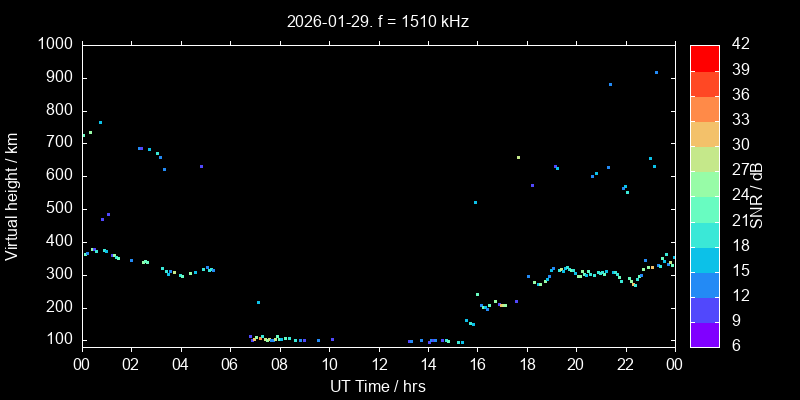Viewport: 800px width, 400px height.
Task: Select the yellow data point near 660 km
Action: point(518,157)
